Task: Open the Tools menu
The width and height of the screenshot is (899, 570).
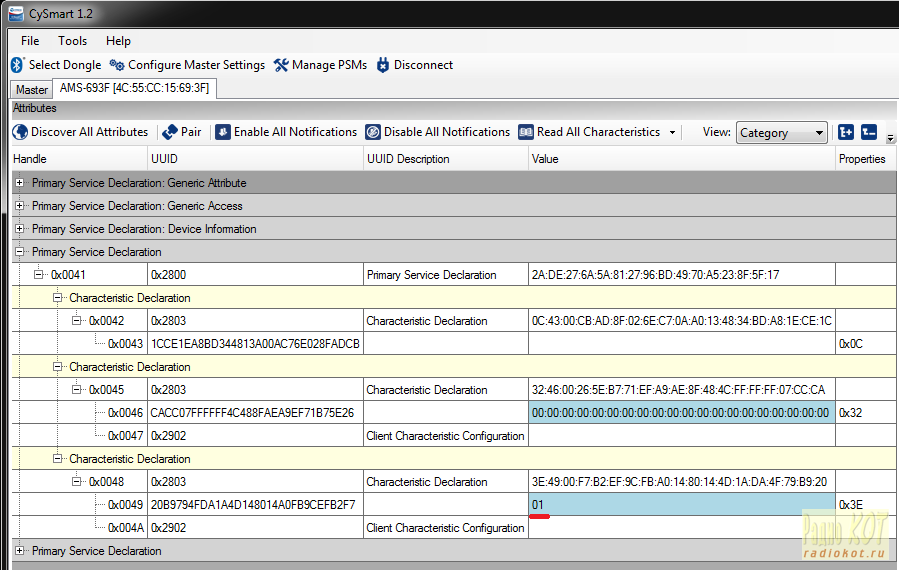Action: (72, 41)
